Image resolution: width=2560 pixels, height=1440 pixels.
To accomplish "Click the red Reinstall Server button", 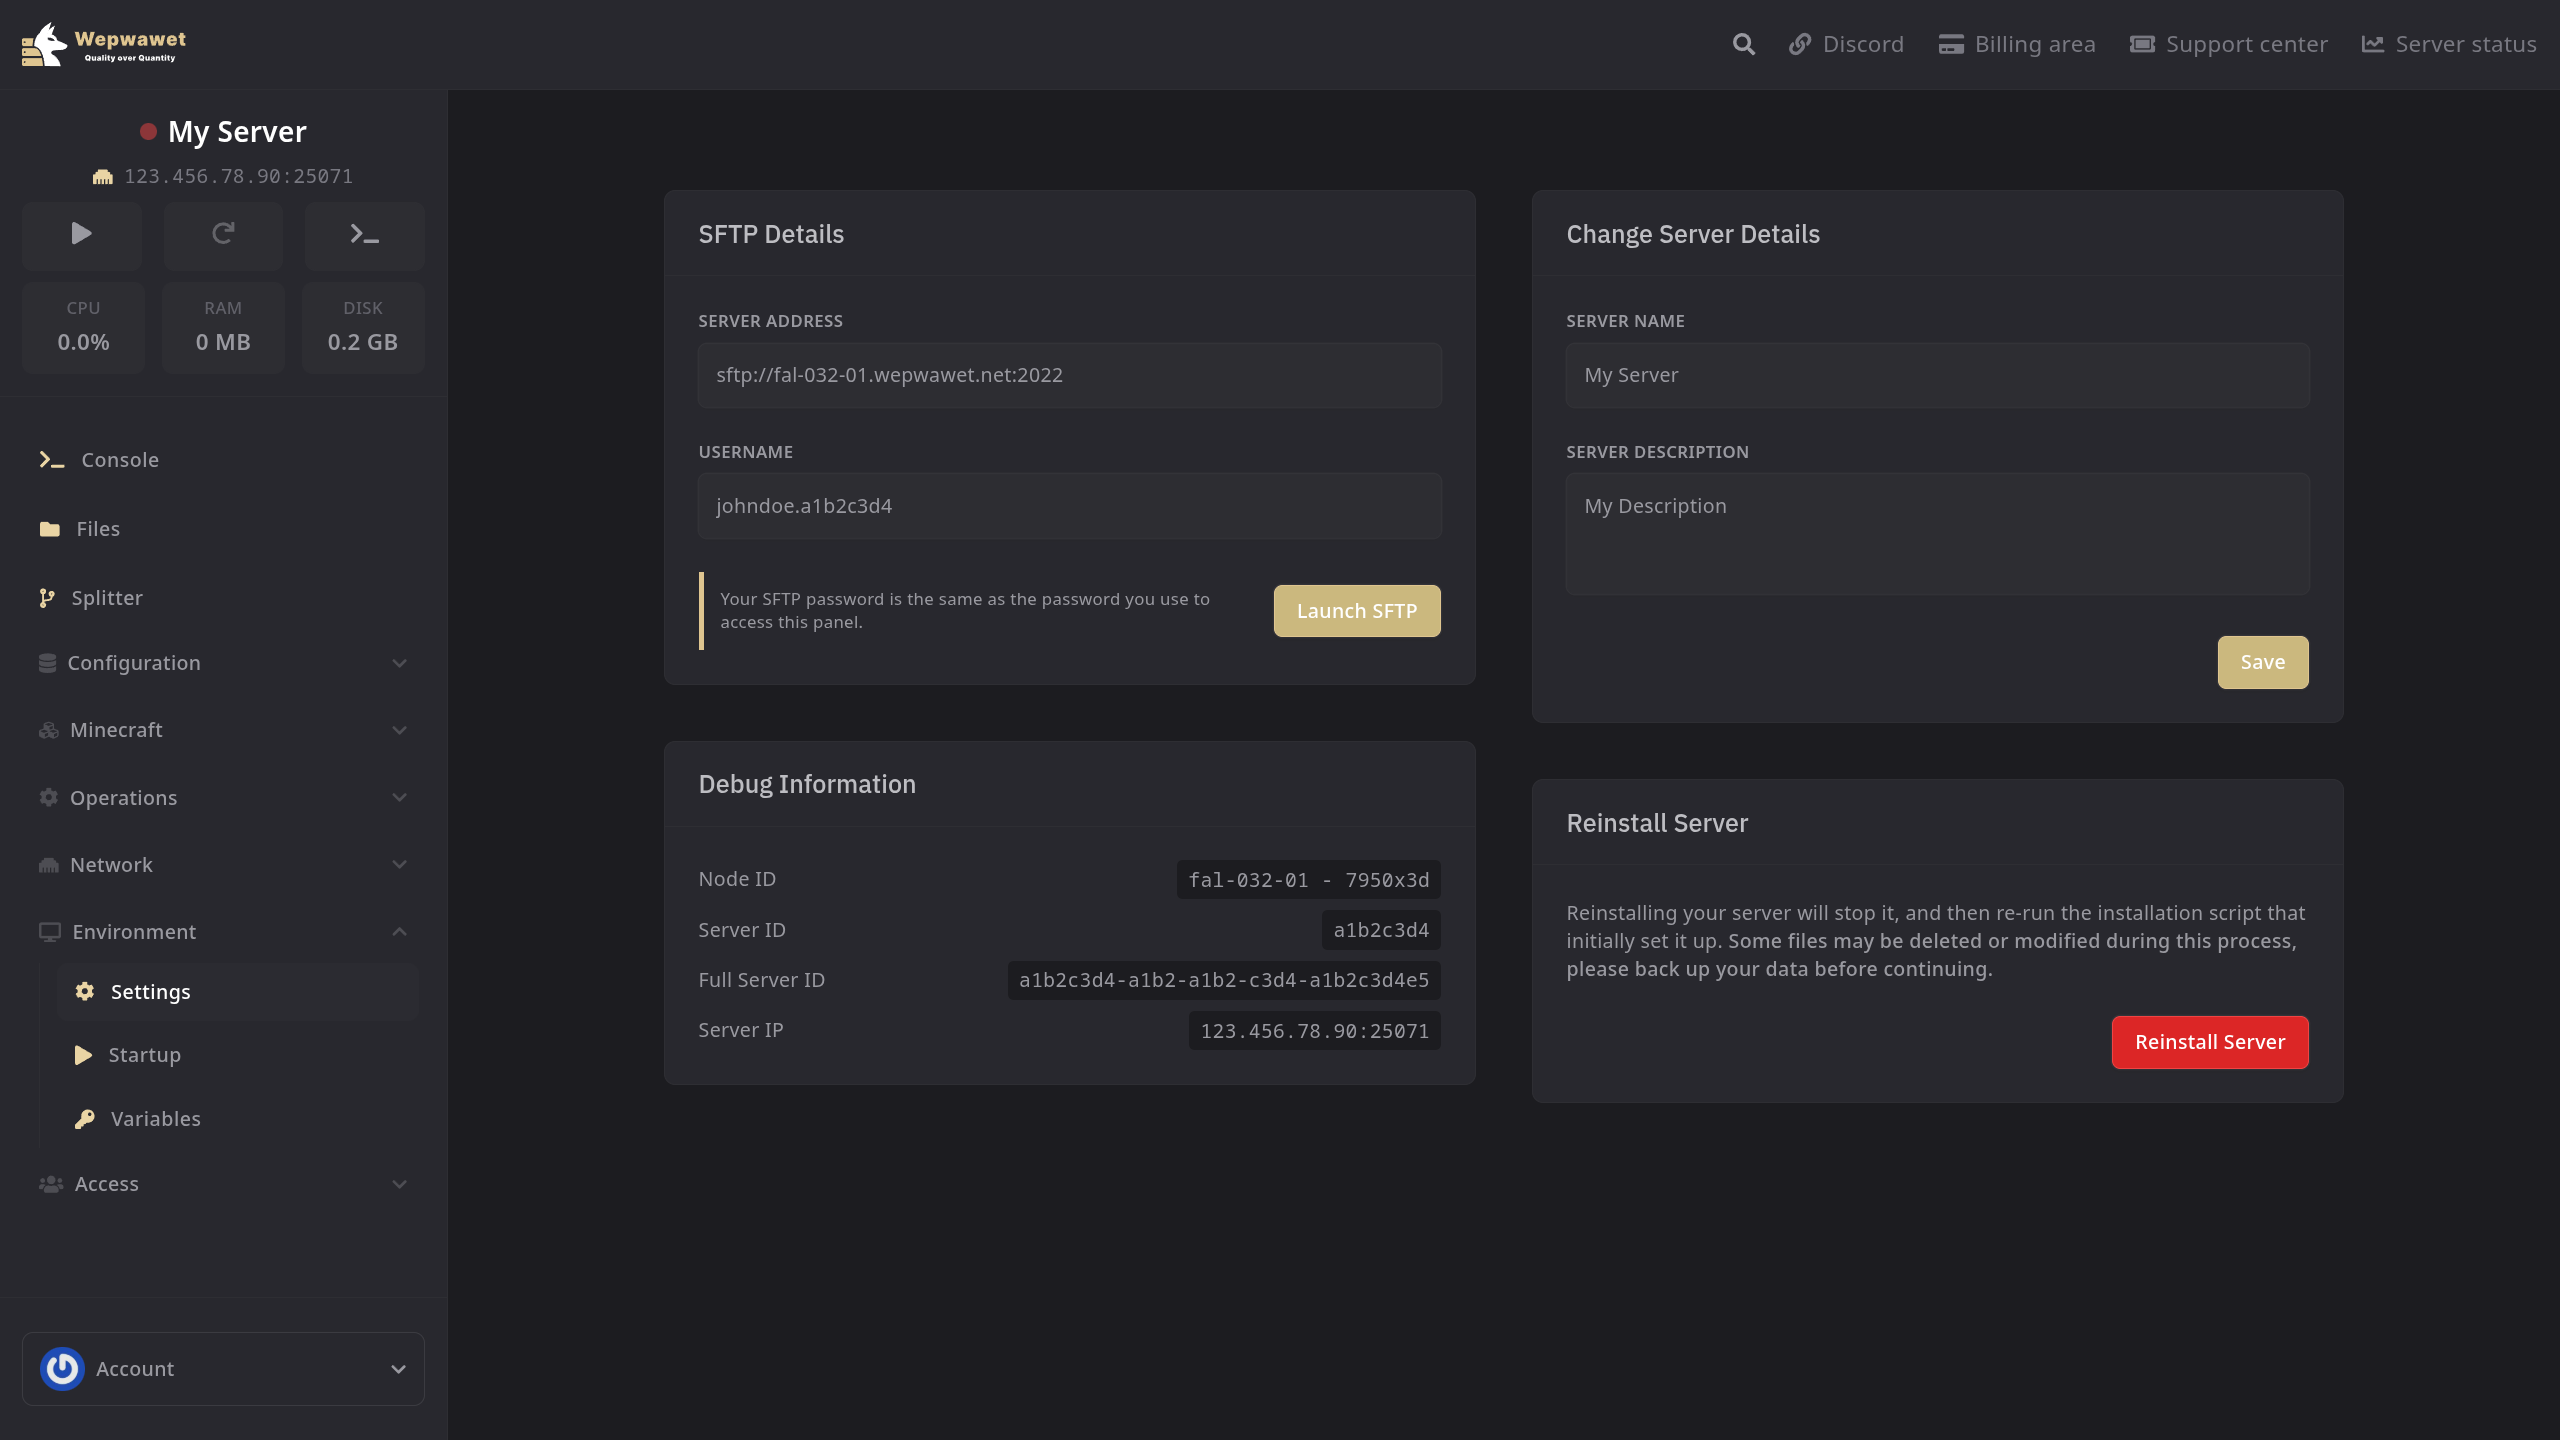I will 2209,1042.
